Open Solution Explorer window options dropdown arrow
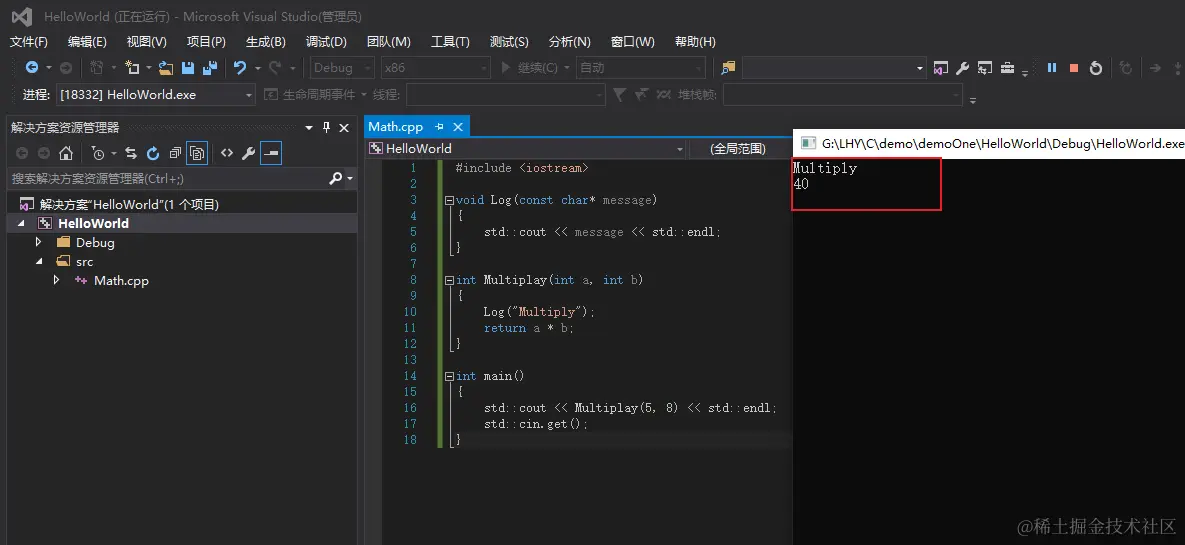Viewport: 1185px width, 545px height. tap(308, 127)
